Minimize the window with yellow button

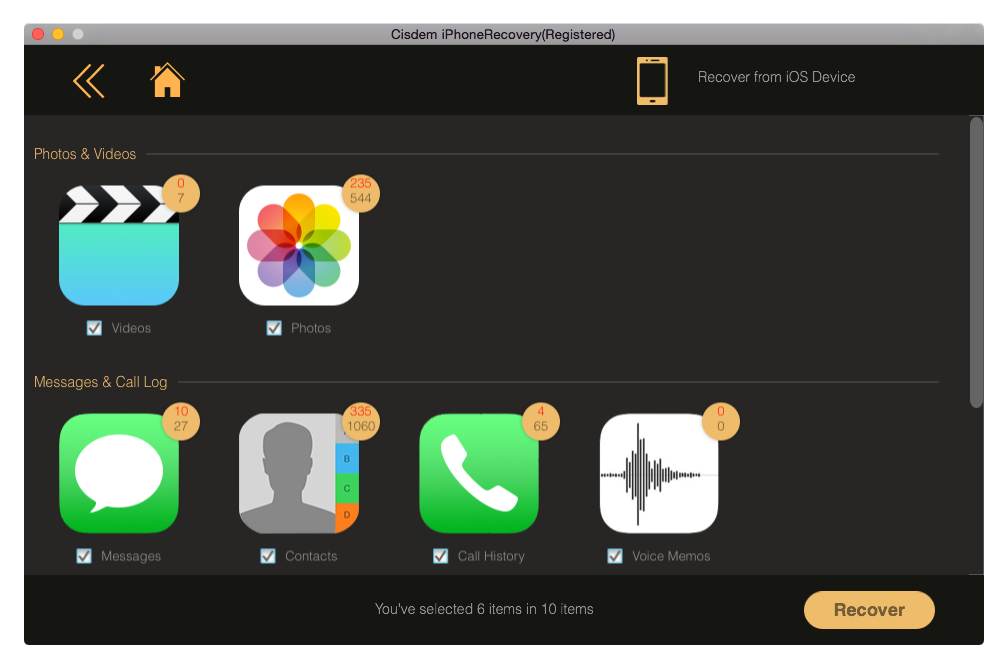tap(58, 34)
